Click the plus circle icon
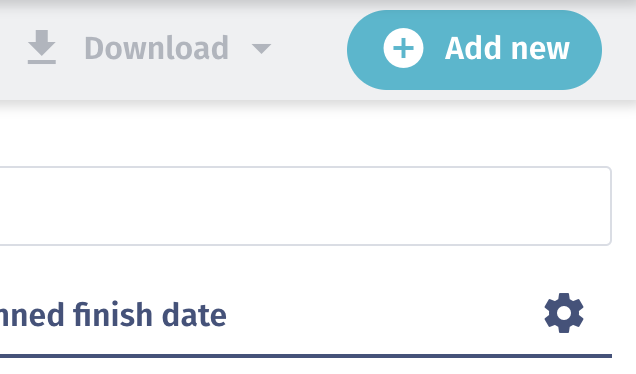The image size is (636, 374). 403,48
